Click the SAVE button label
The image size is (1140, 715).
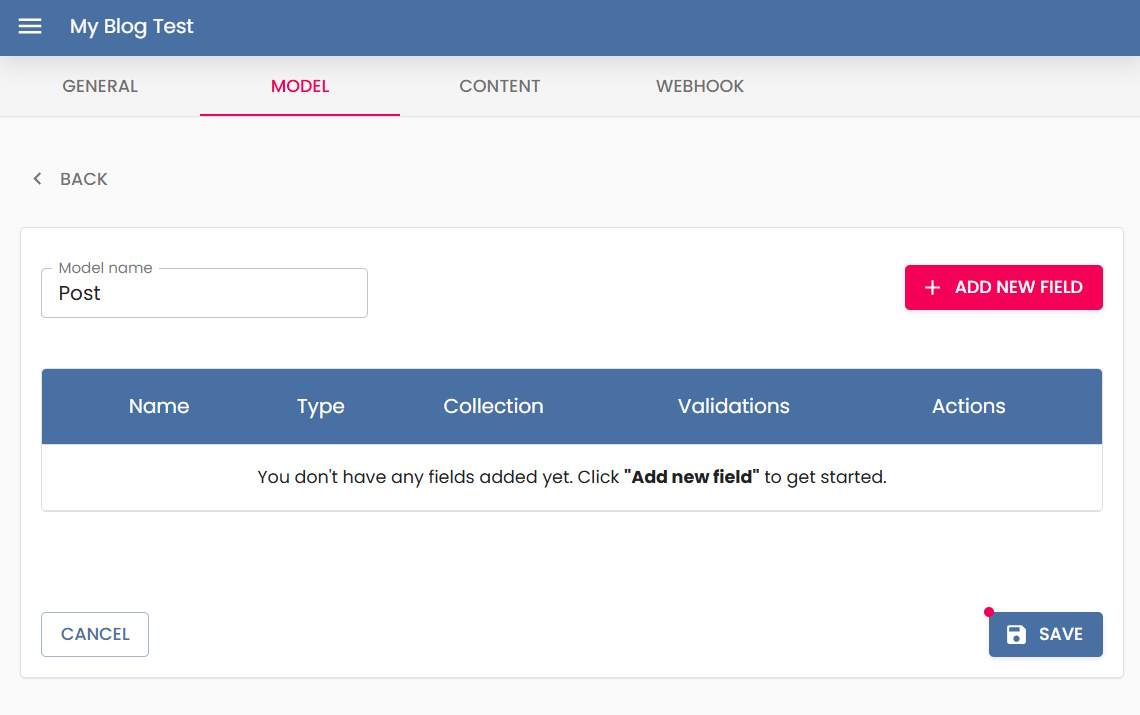(1060, 634)
